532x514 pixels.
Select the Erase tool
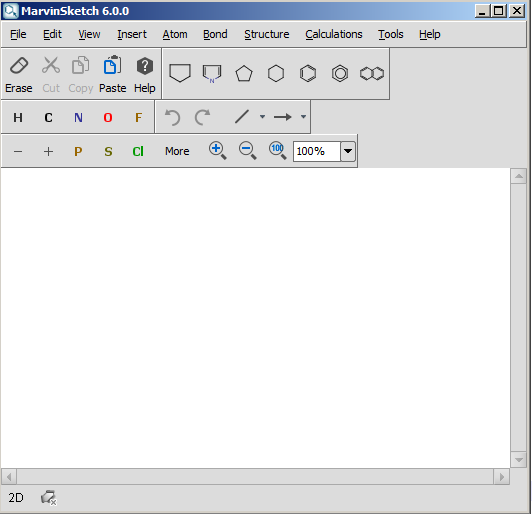point(19,74)
